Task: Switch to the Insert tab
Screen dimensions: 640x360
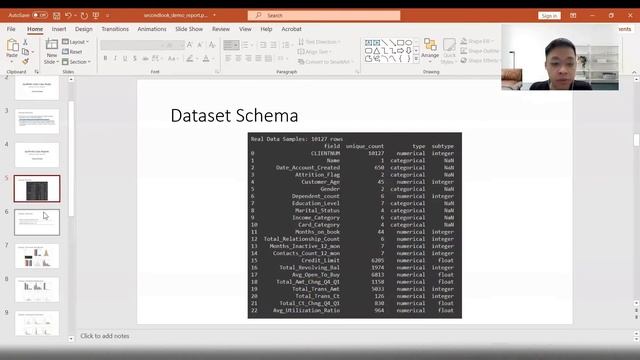Action: point(59,29)
